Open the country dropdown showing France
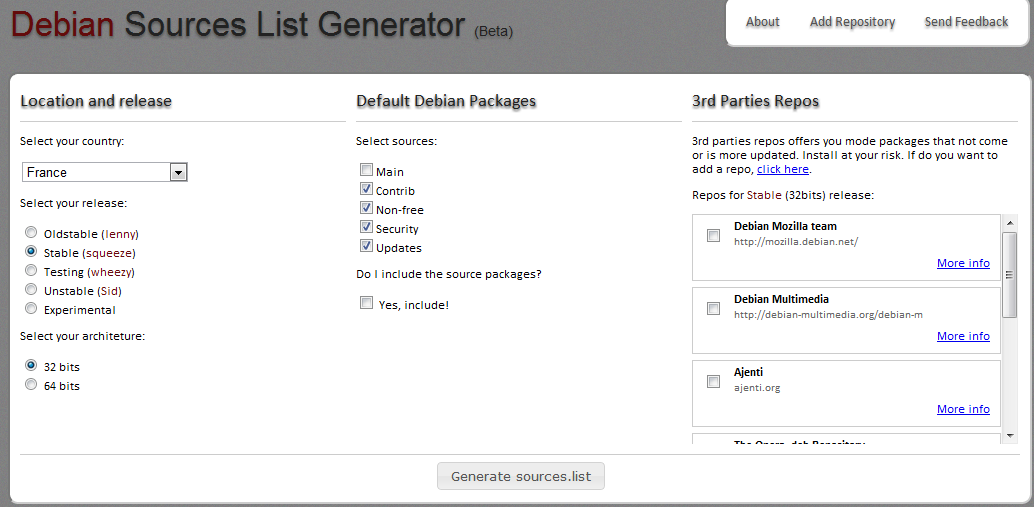1034x507 pixels. pos(105,173)
